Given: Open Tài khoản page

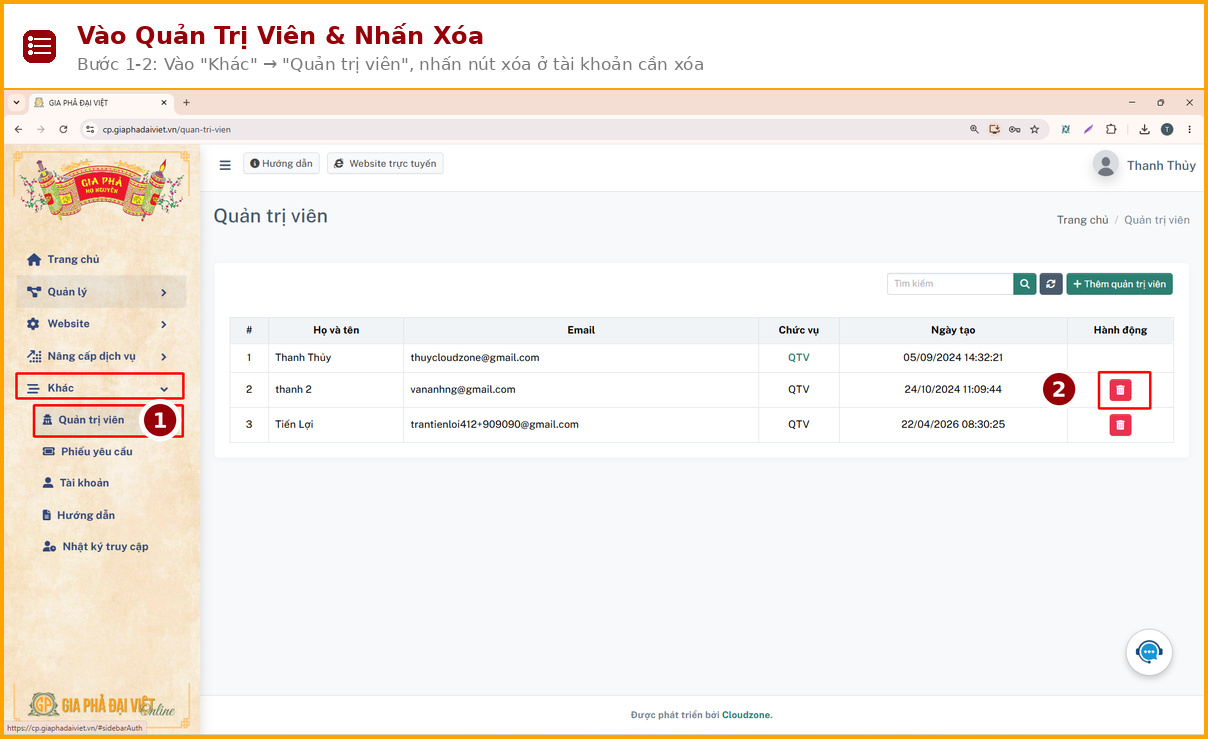Looking at the screenshot, I should [75, 483].
